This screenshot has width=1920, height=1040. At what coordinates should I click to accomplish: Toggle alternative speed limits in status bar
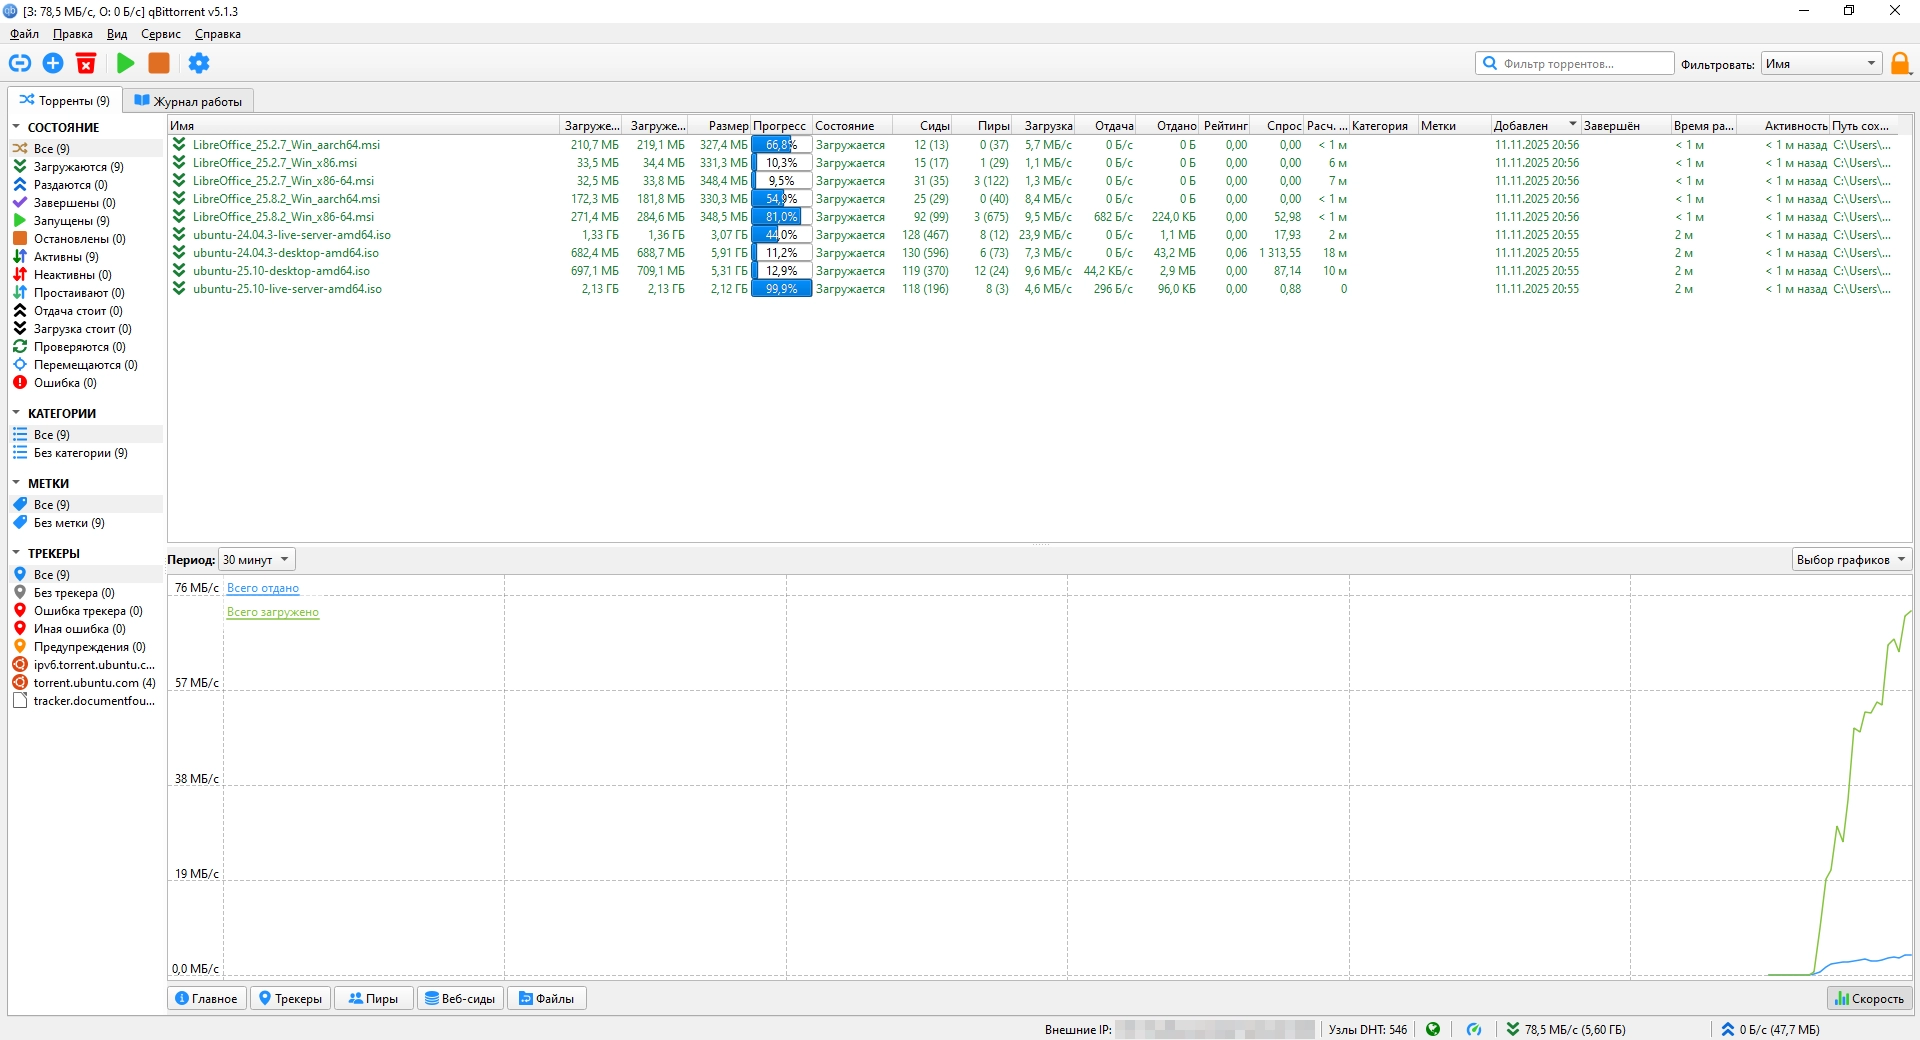(1474, 1029)
